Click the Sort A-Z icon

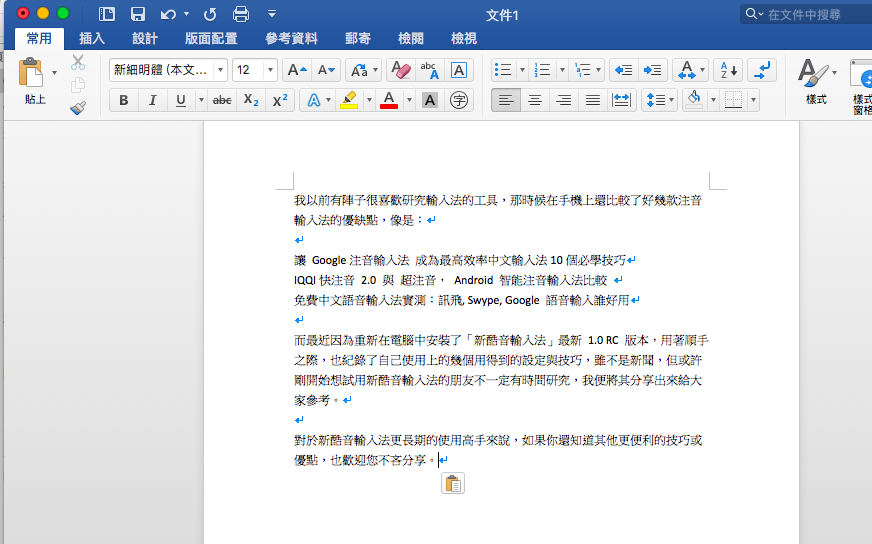[x=729, y=70]
